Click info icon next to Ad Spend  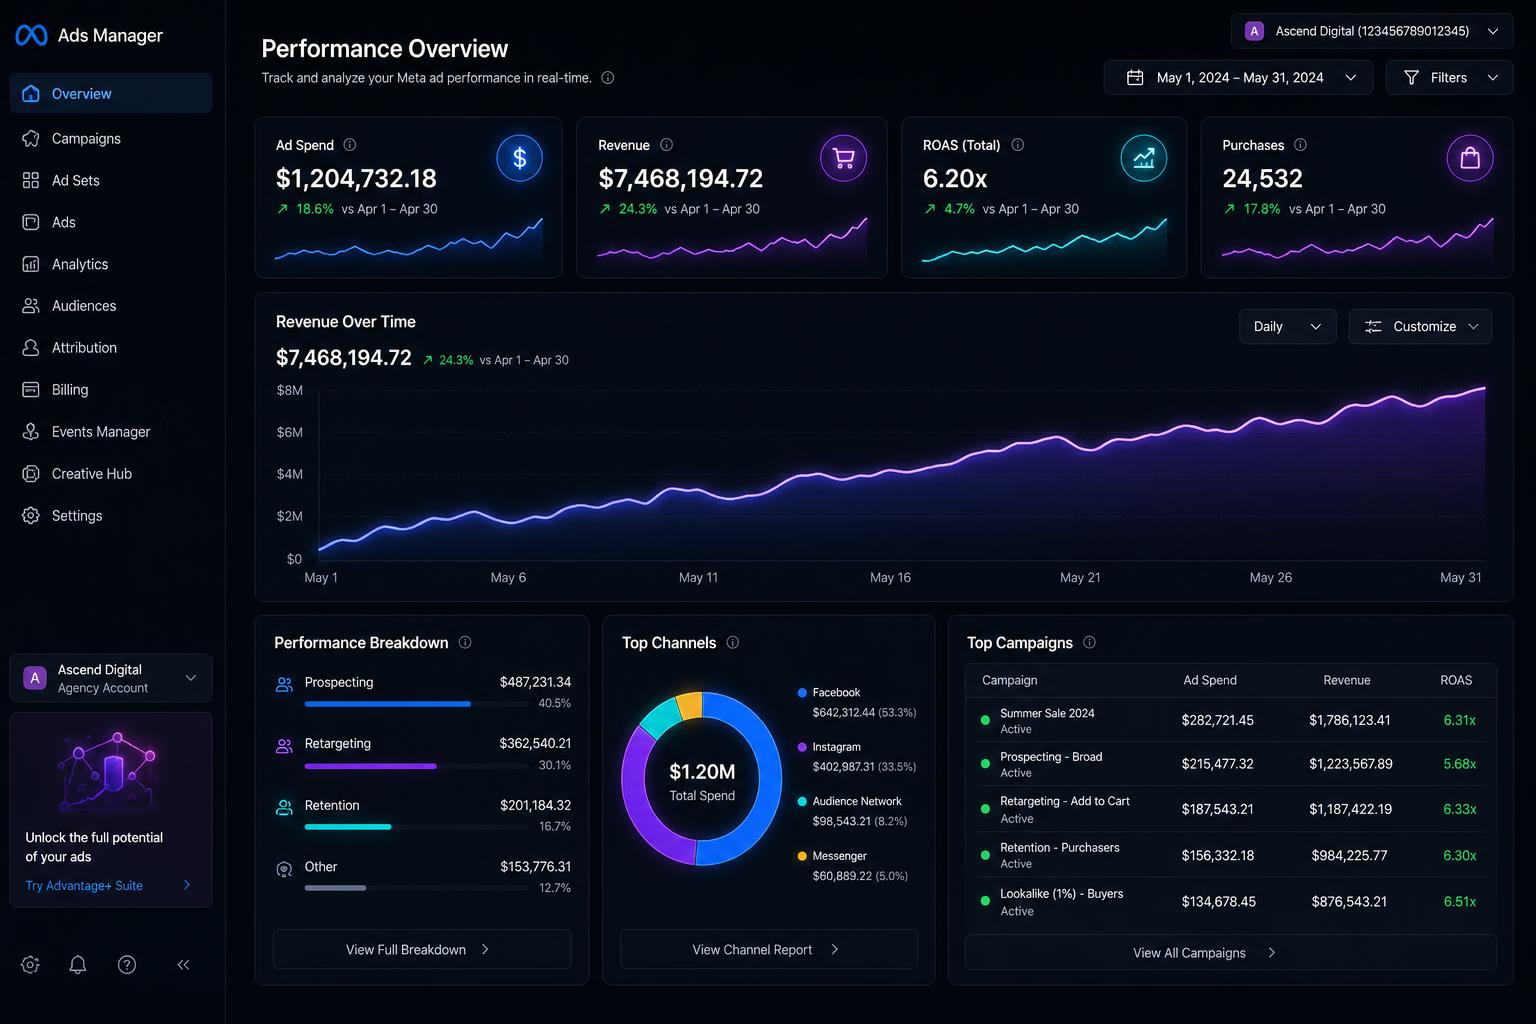[x=350, y=145]
